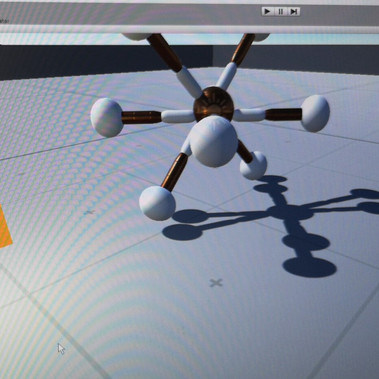The height and width of the screenshot is (379, 379).
Task: Click the copper rod on the right arm
Action: [x=283, y=114]
